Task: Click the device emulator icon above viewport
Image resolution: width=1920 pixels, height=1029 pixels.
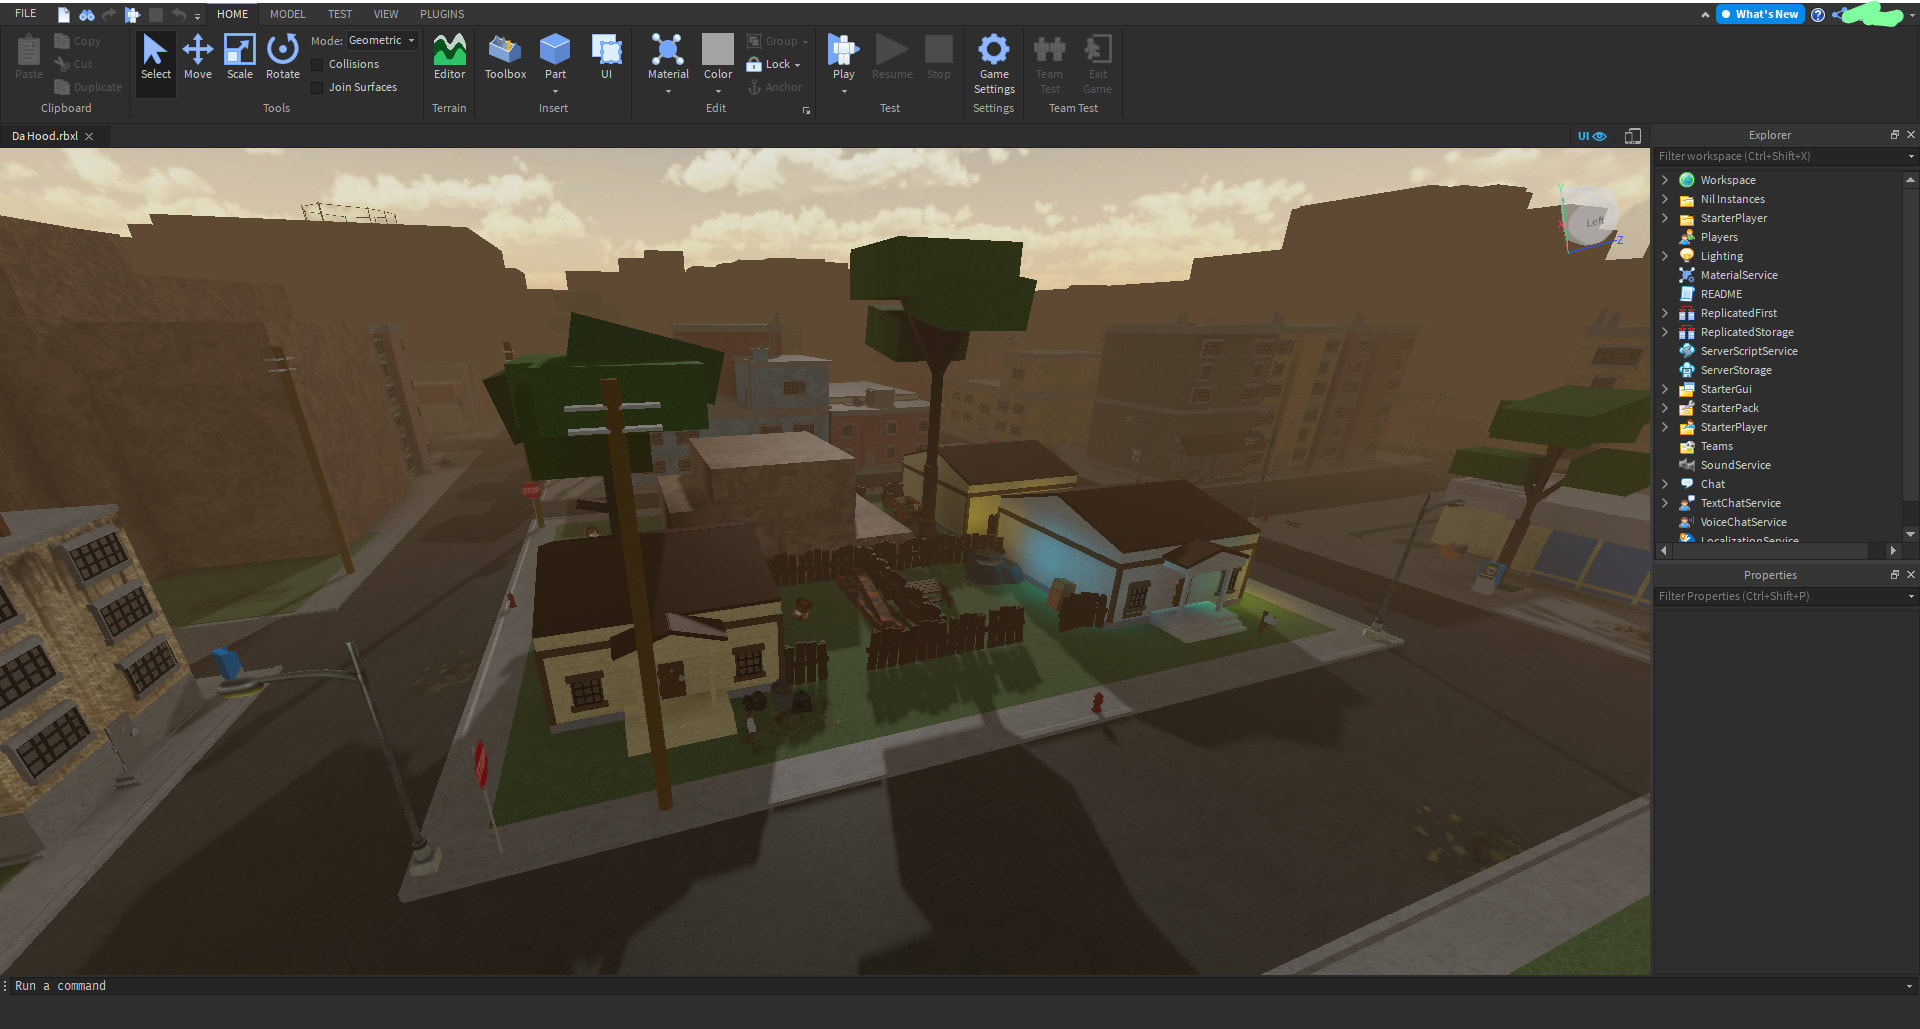Action: [1632, 136]
